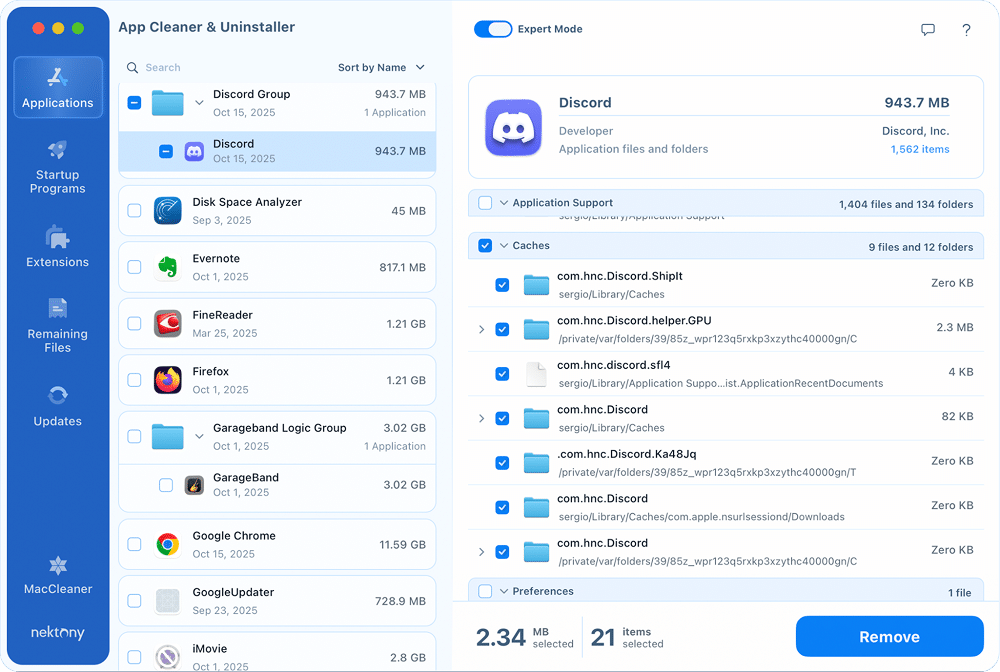Check for app Updates via sidebar
1000x672 pixels.
(x=57, y=404)
